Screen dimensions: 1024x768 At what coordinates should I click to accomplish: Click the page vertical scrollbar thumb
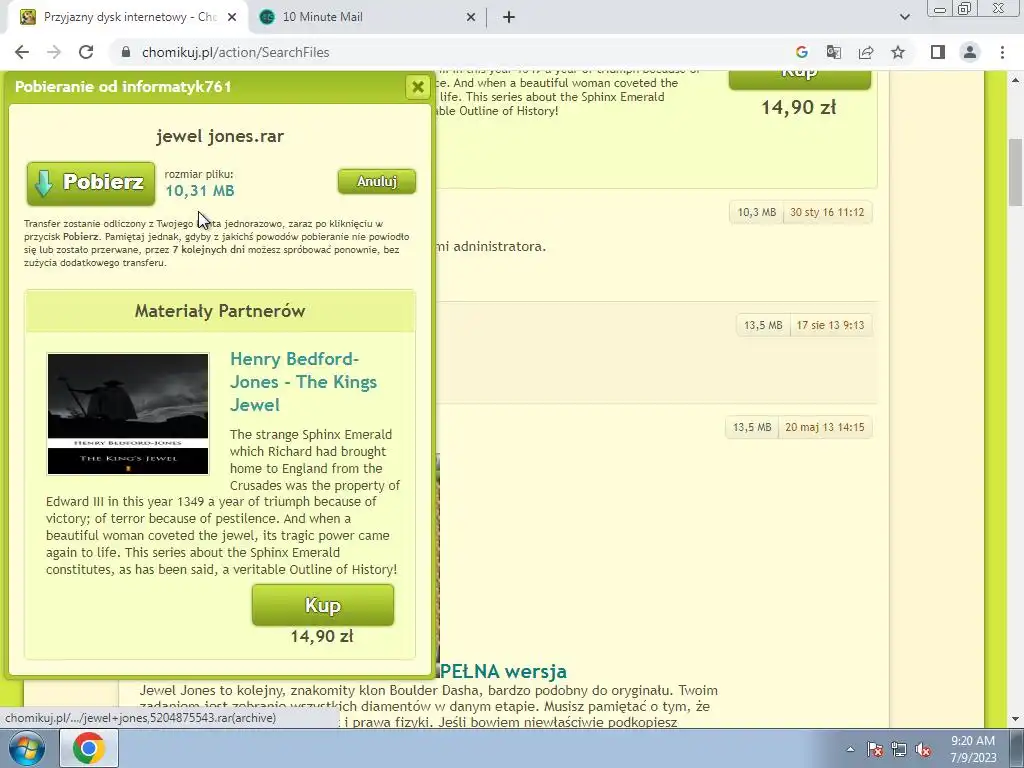click(1015, 172)
